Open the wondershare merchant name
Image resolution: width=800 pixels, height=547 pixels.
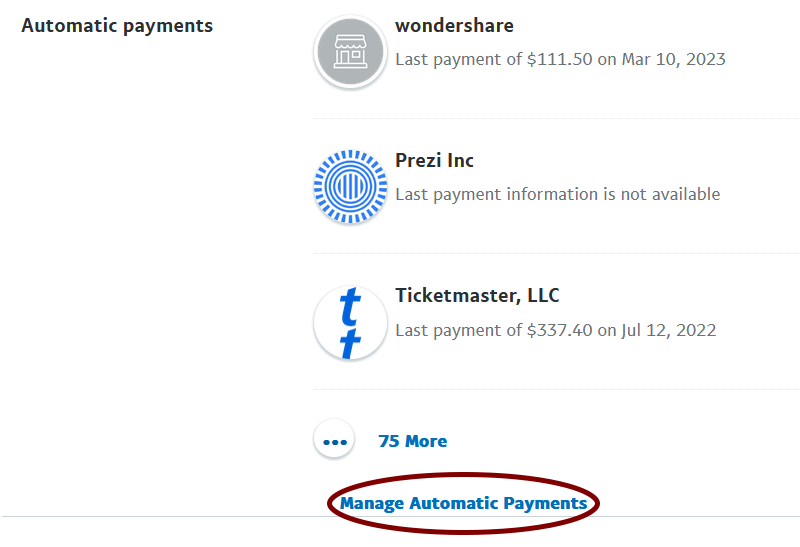point(454,25)
